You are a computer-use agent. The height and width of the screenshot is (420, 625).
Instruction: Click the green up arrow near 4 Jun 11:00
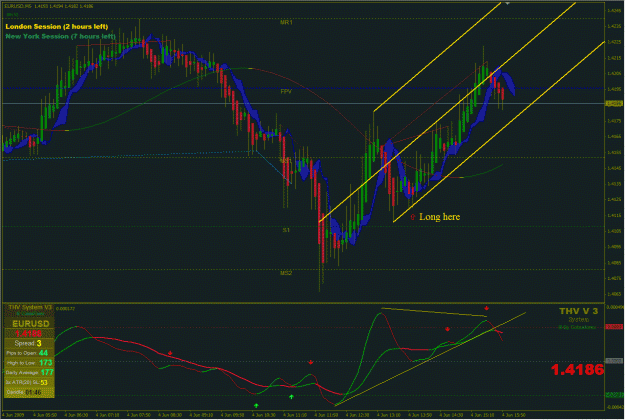[x=291, y=397]
